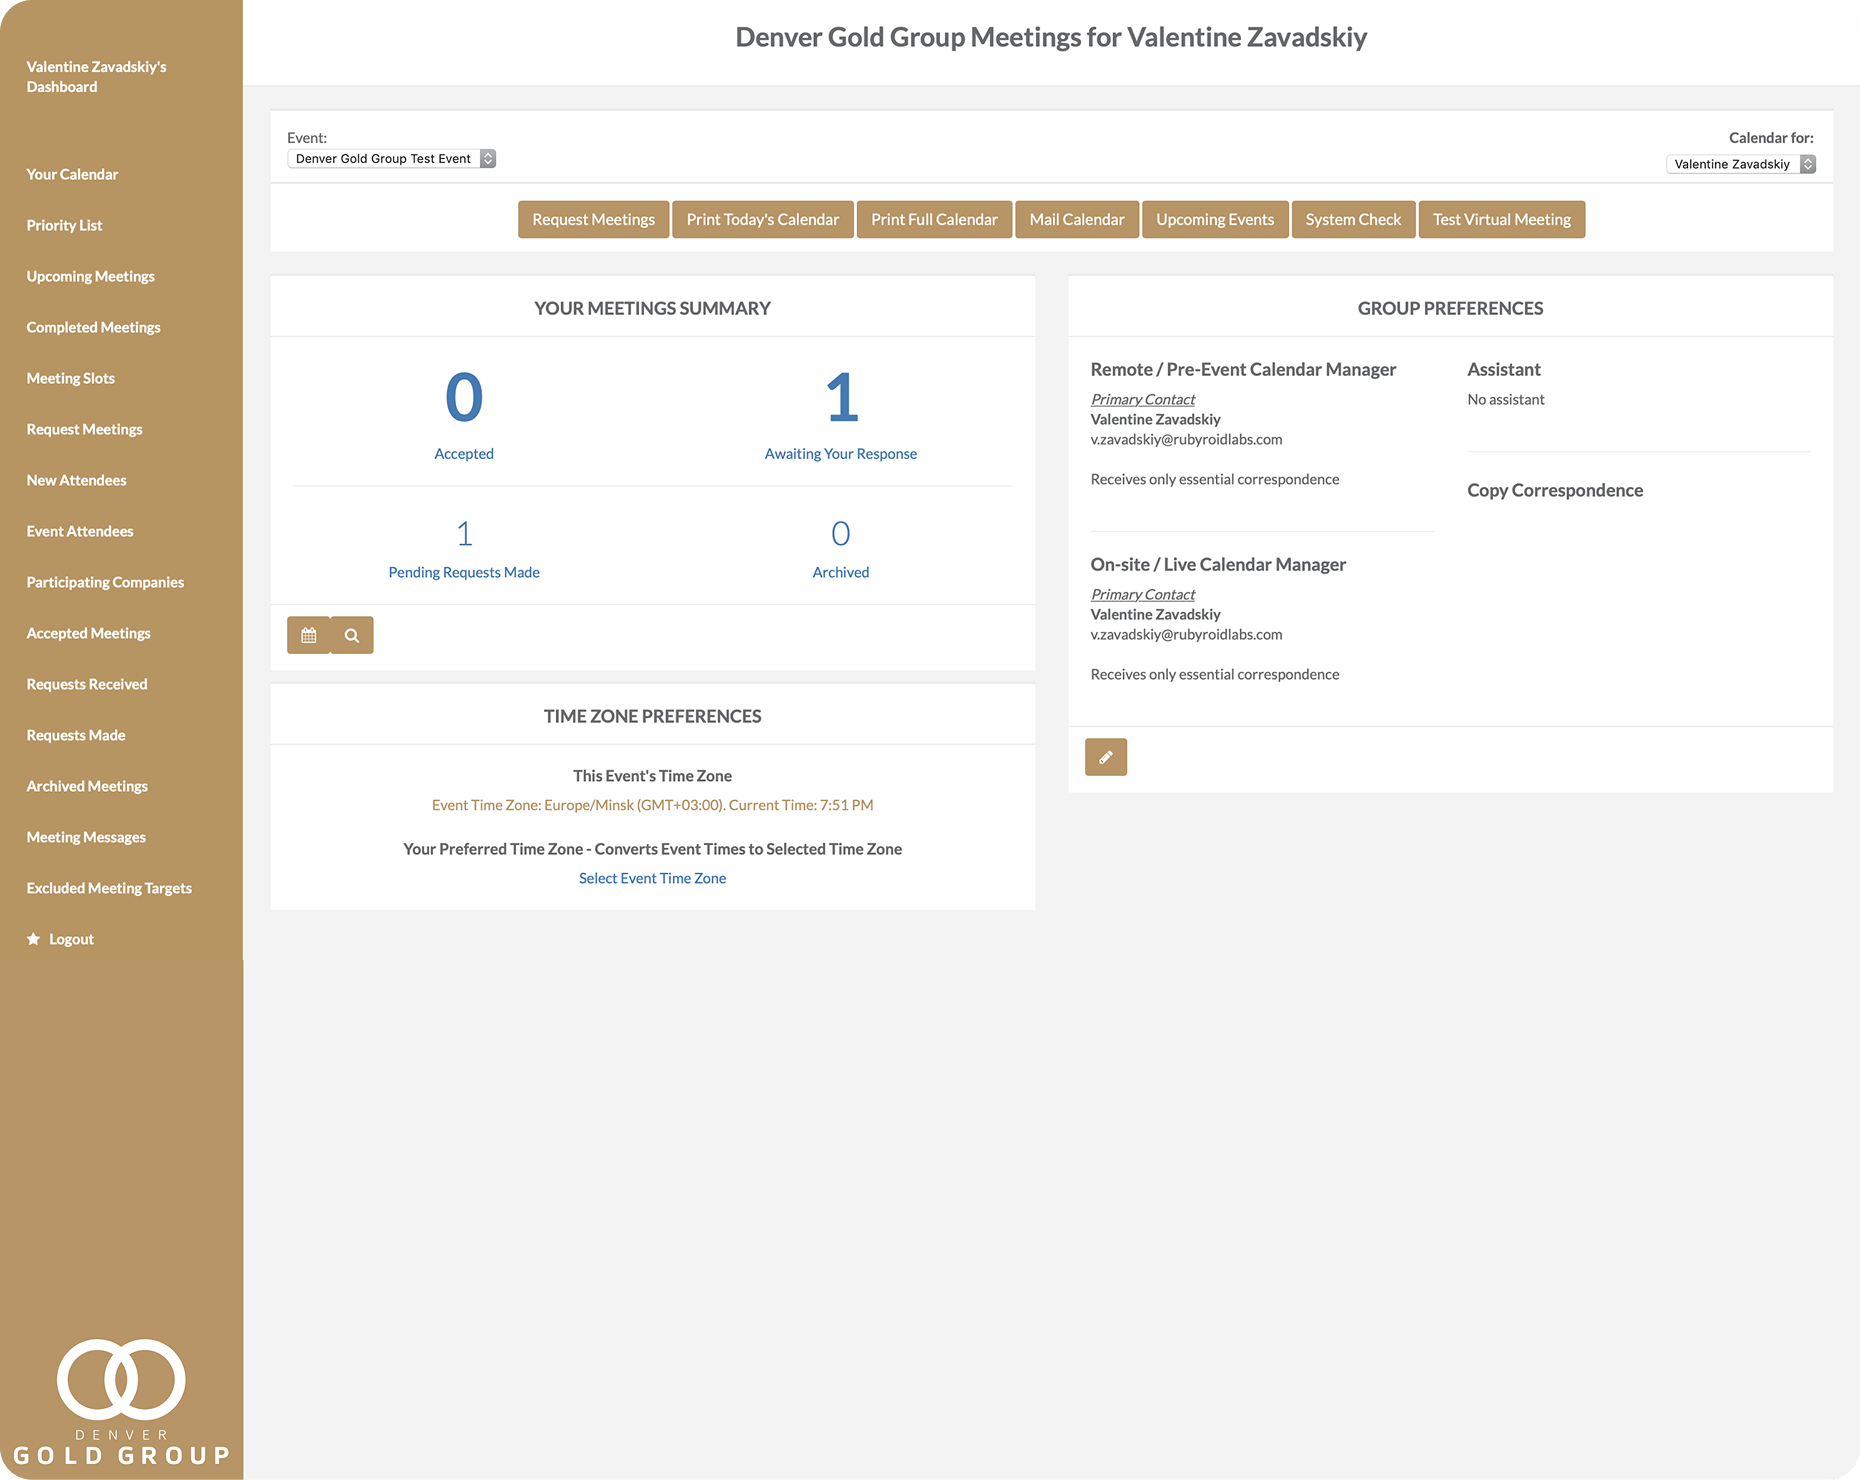This screenshot has height=1480, width=1860.
Task: Go to Your Calendar in sidebar
Action: pos(72,174)
